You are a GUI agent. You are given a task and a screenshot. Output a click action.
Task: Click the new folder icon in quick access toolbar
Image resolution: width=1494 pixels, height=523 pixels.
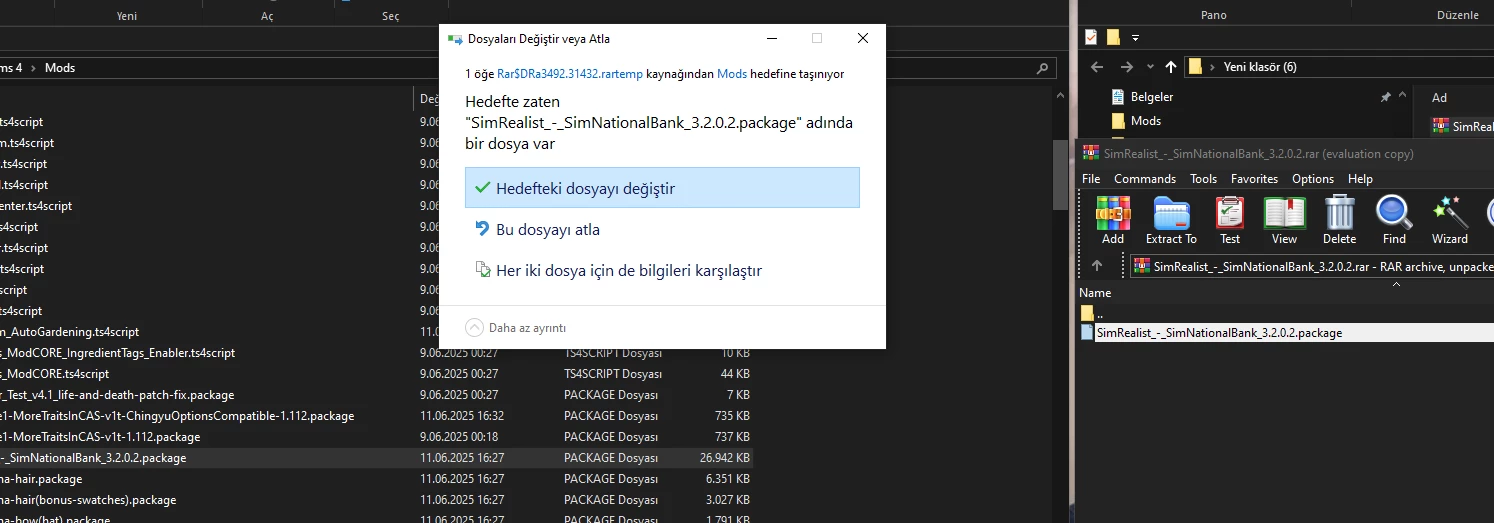[1113, 37]
